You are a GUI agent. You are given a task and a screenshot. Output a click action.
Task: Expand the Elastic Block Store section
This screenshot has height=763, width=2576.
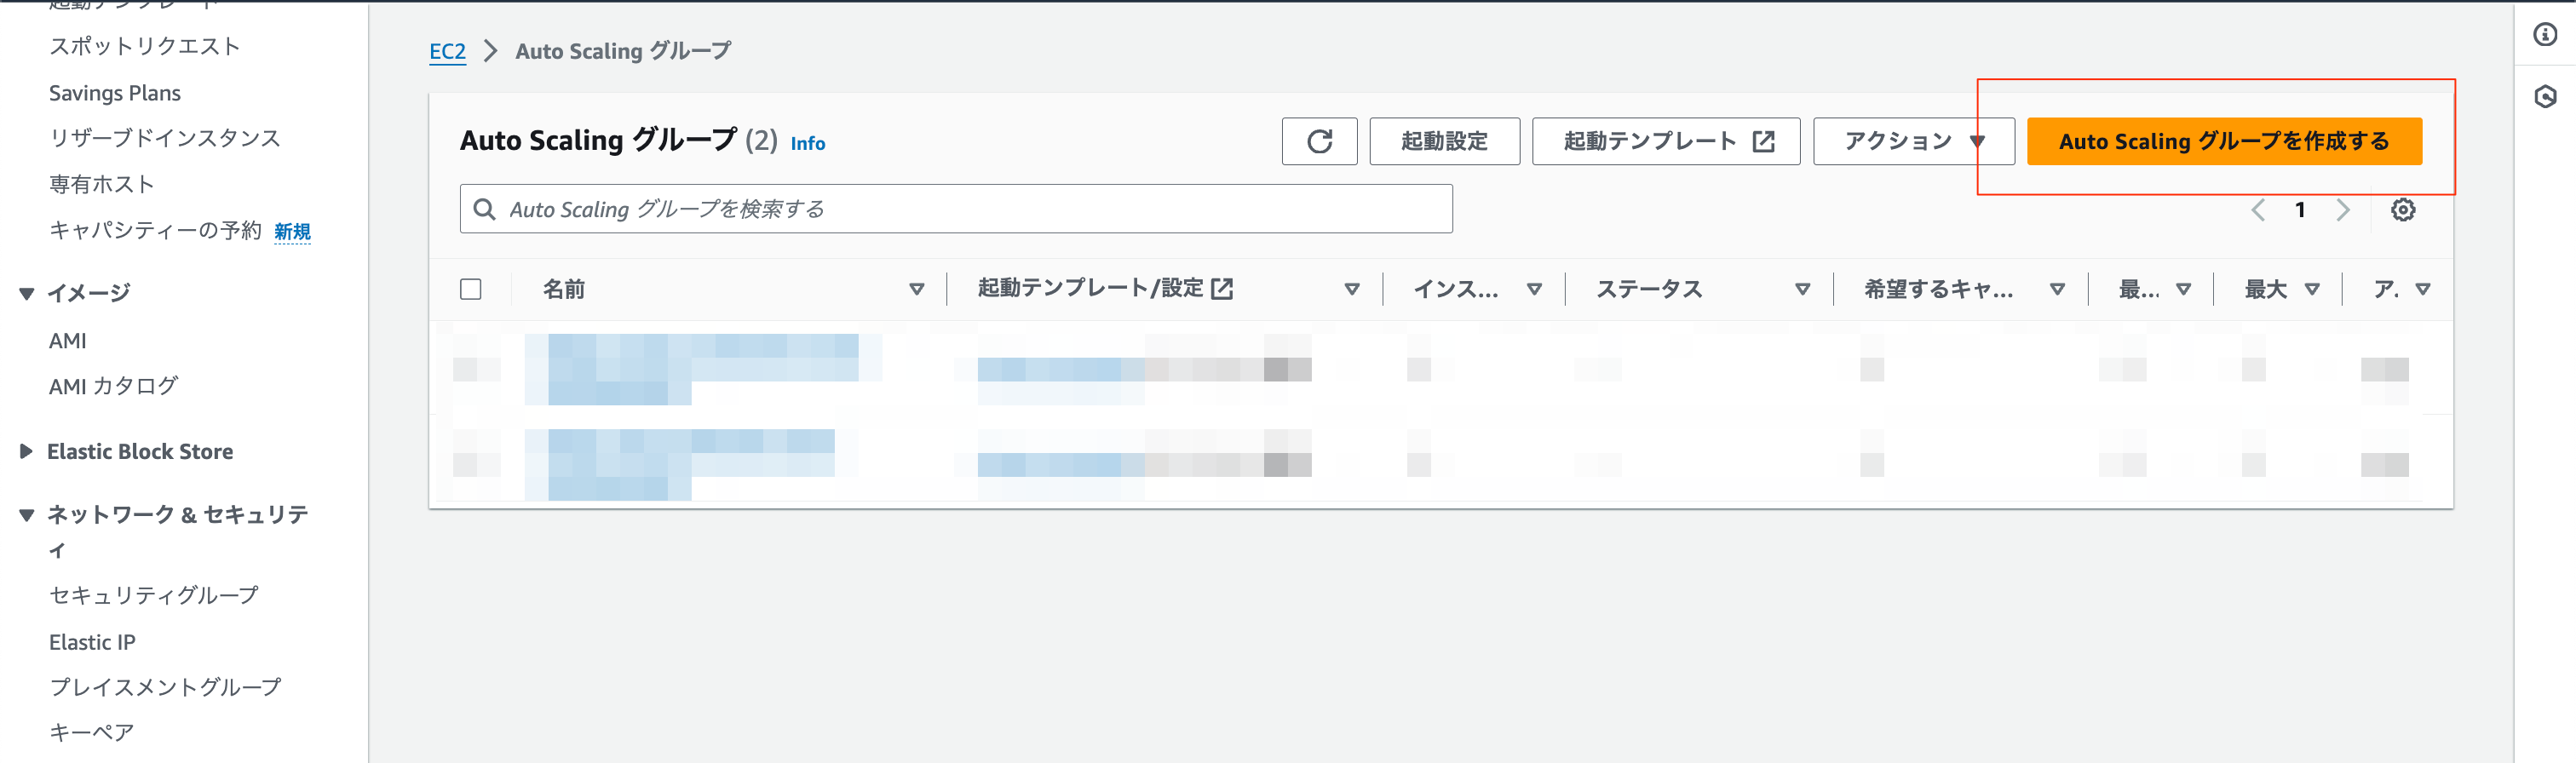[x=27, y=451]
